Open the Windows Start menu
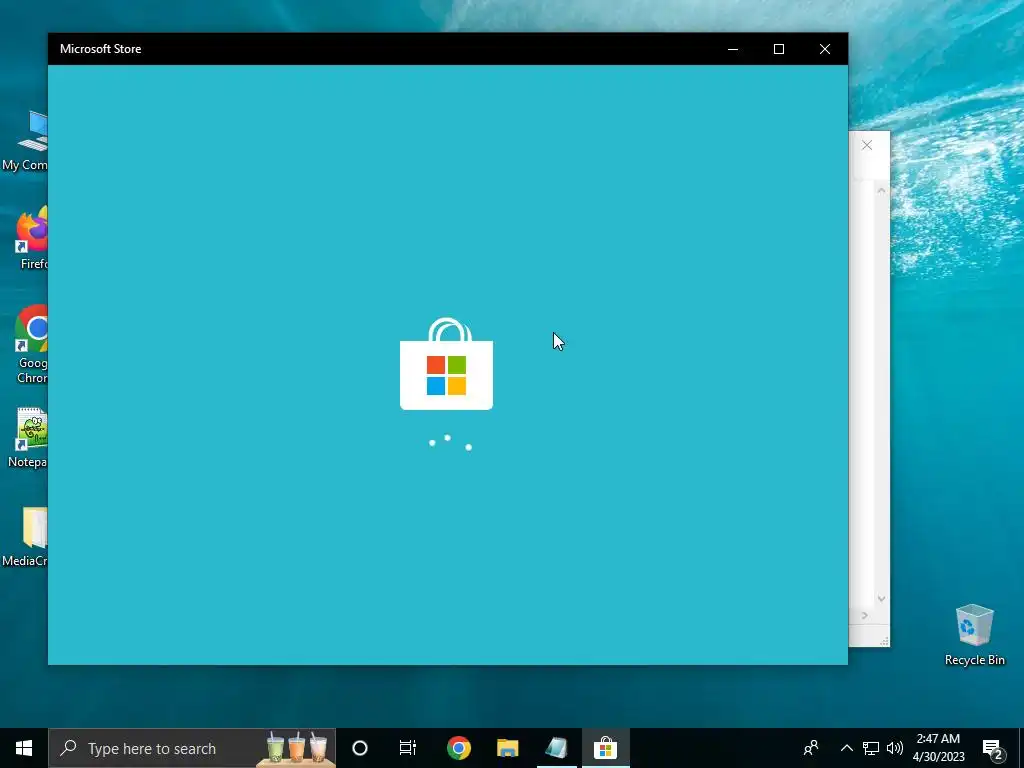 [x=24, y=748]
